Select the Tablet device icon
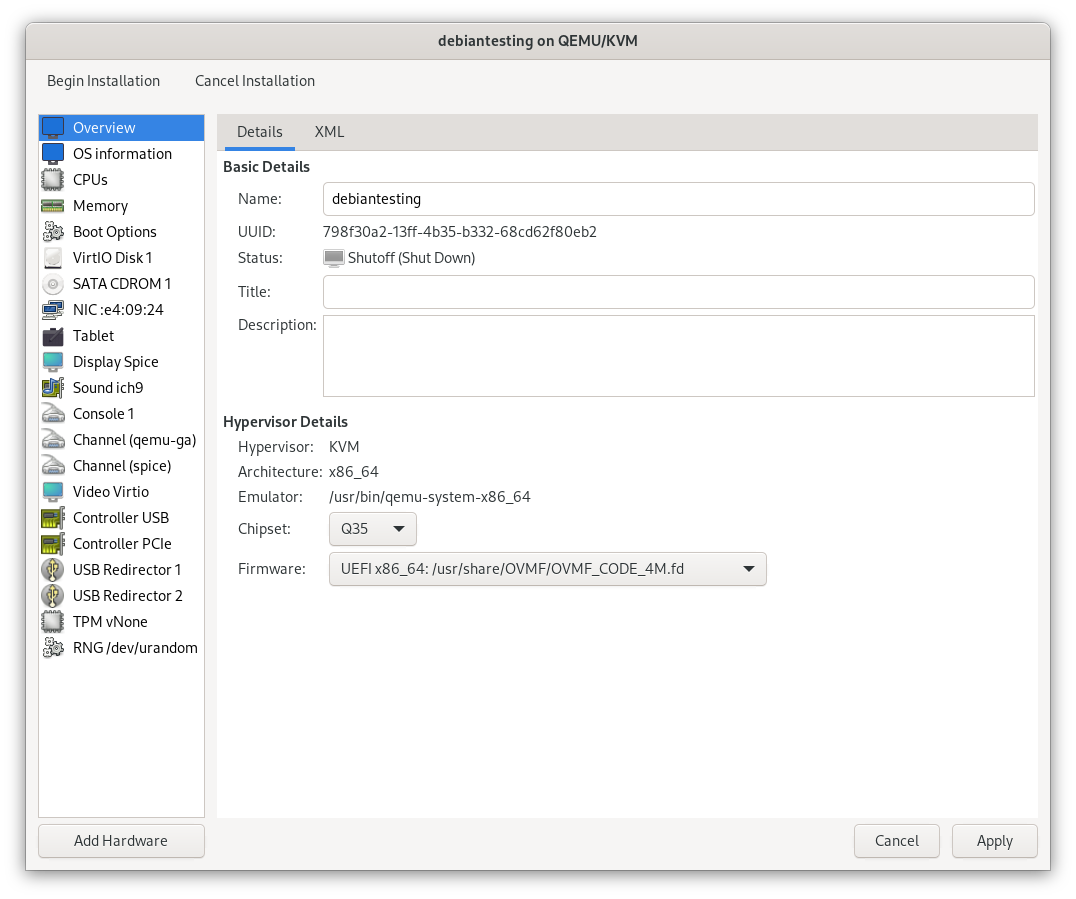 [53, 336]
